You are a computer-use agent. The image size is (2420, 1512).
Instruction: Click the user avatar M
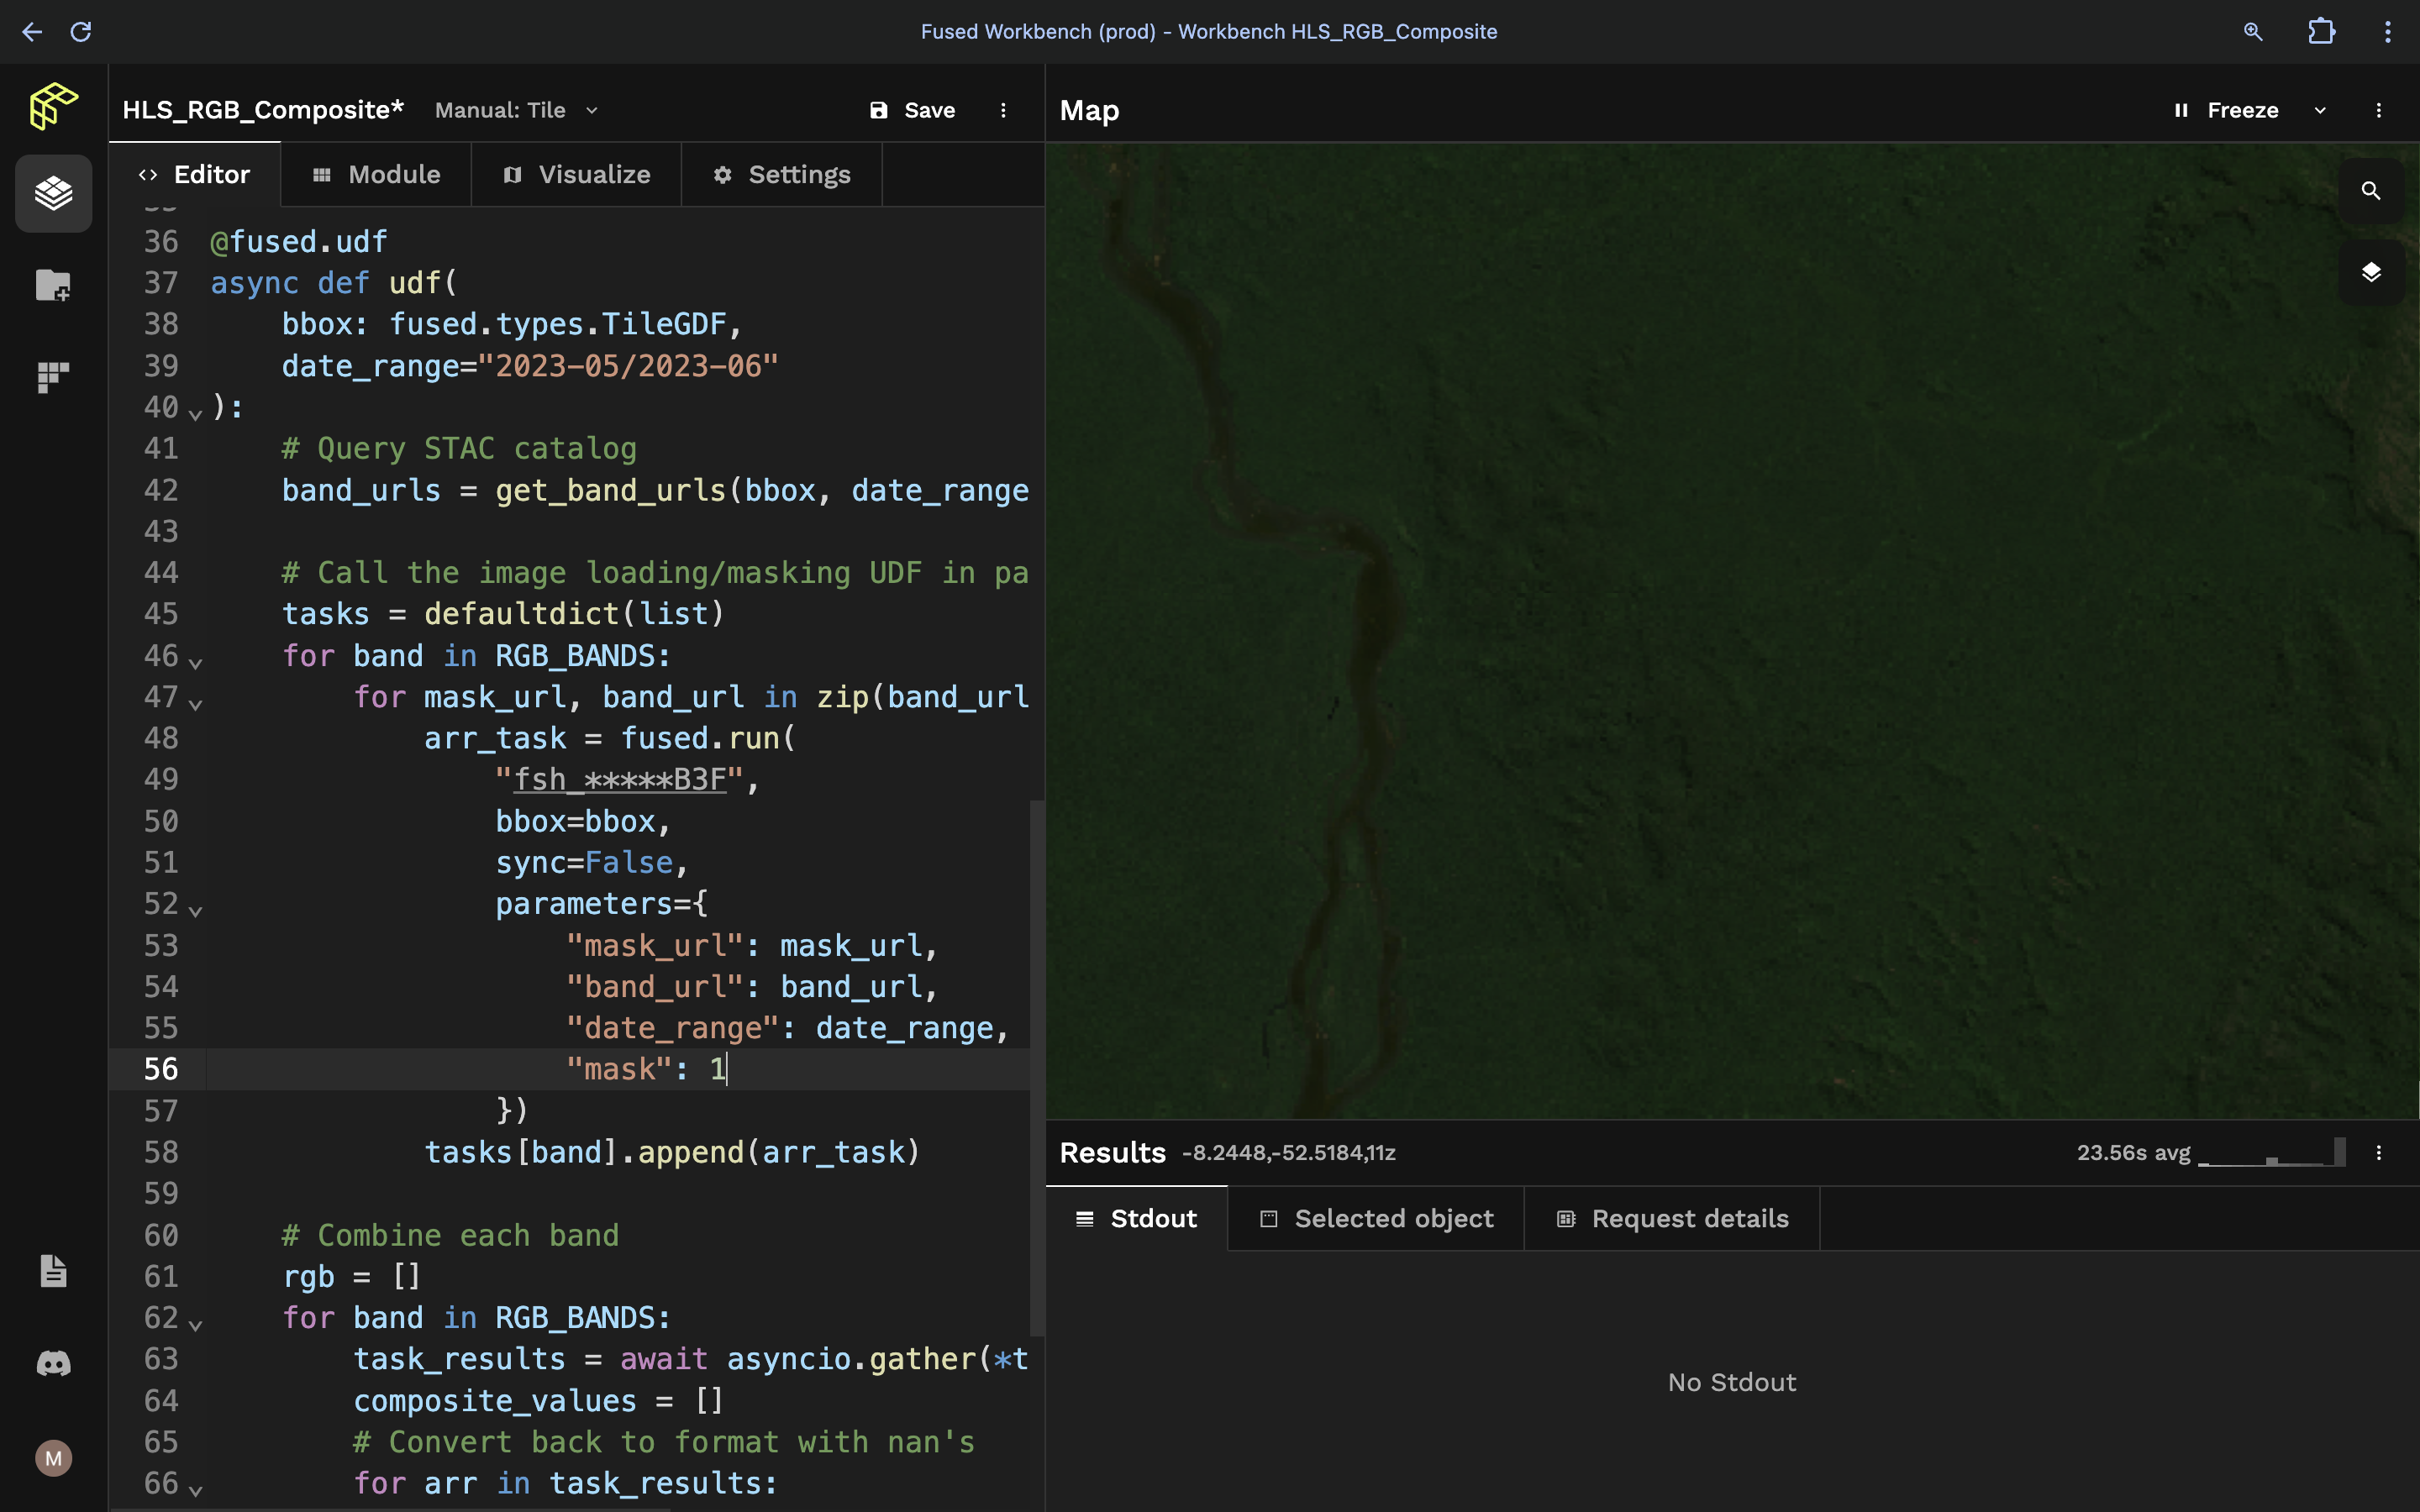(53, 1458)
